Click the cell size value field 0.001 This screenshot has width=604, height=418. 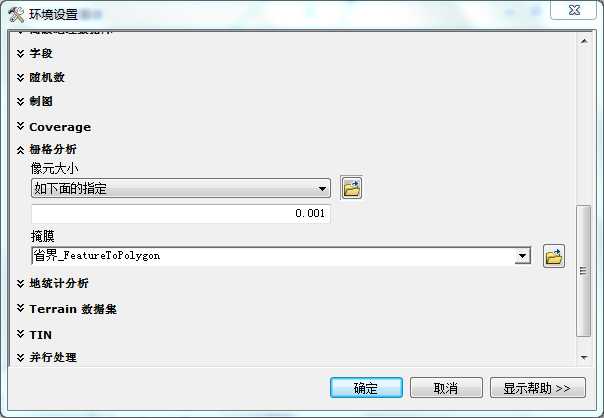181,213
